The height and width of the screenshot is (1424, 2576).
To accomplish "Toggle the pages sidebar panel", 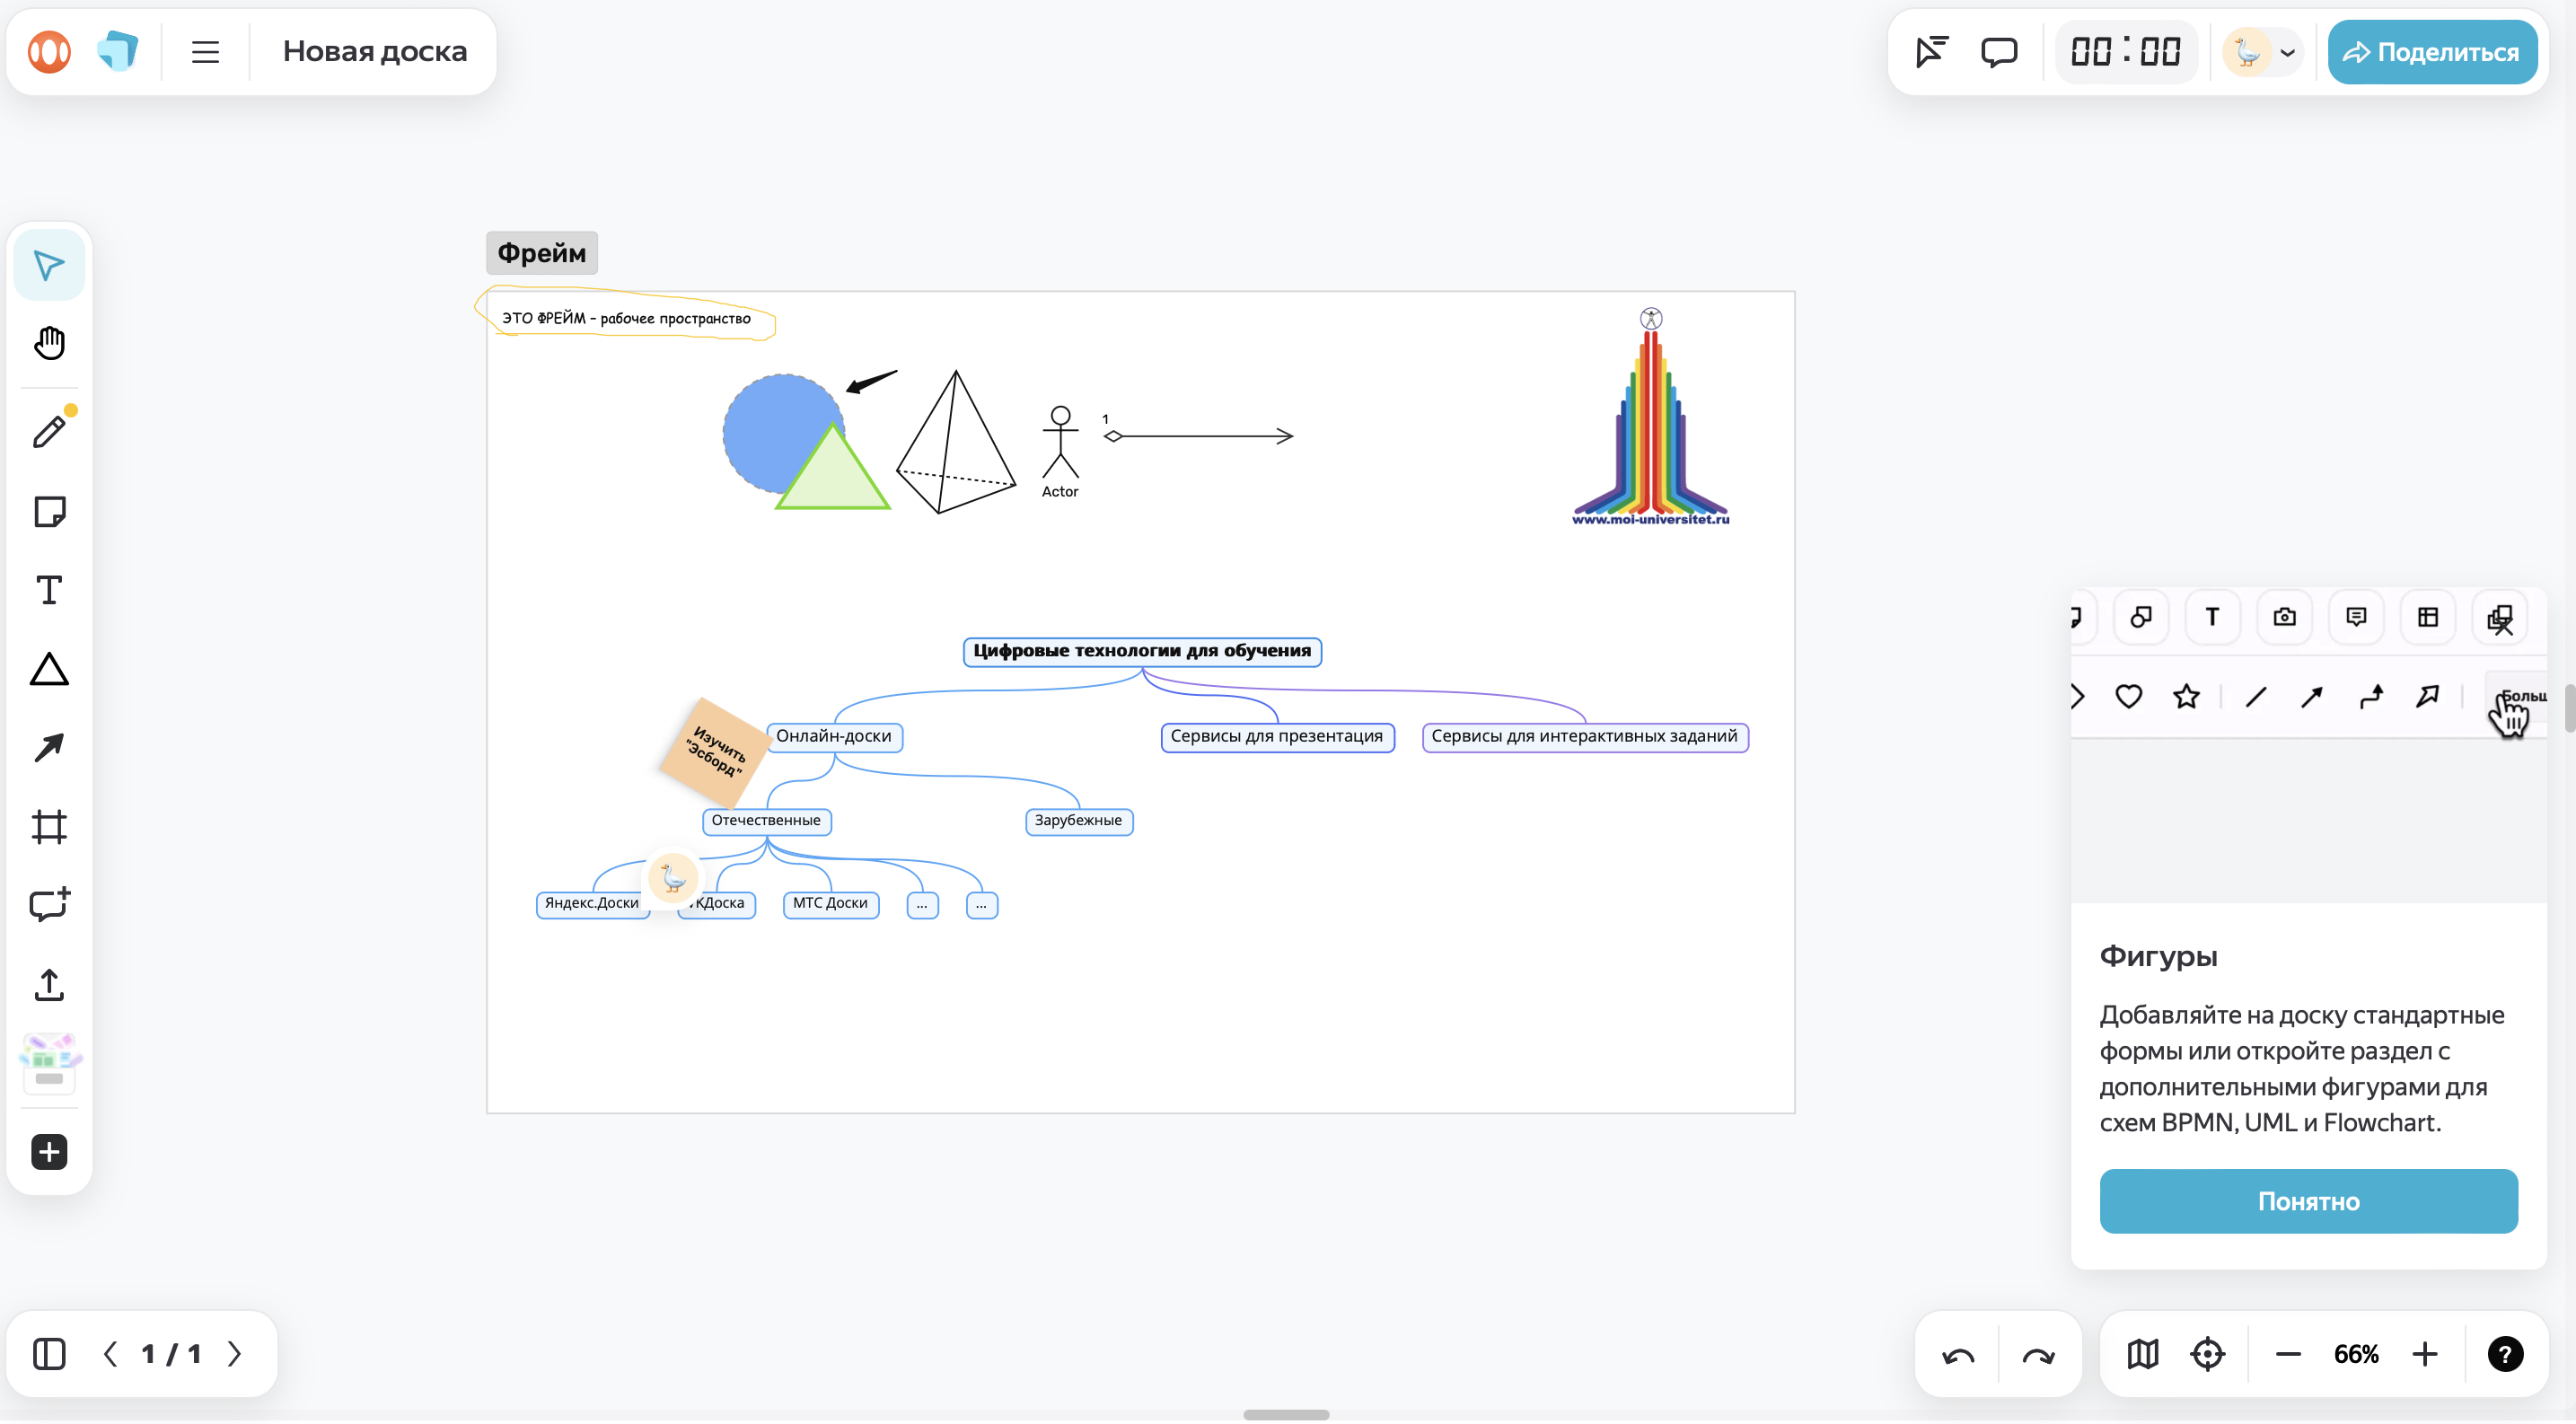I will (x=49, y=1353).
